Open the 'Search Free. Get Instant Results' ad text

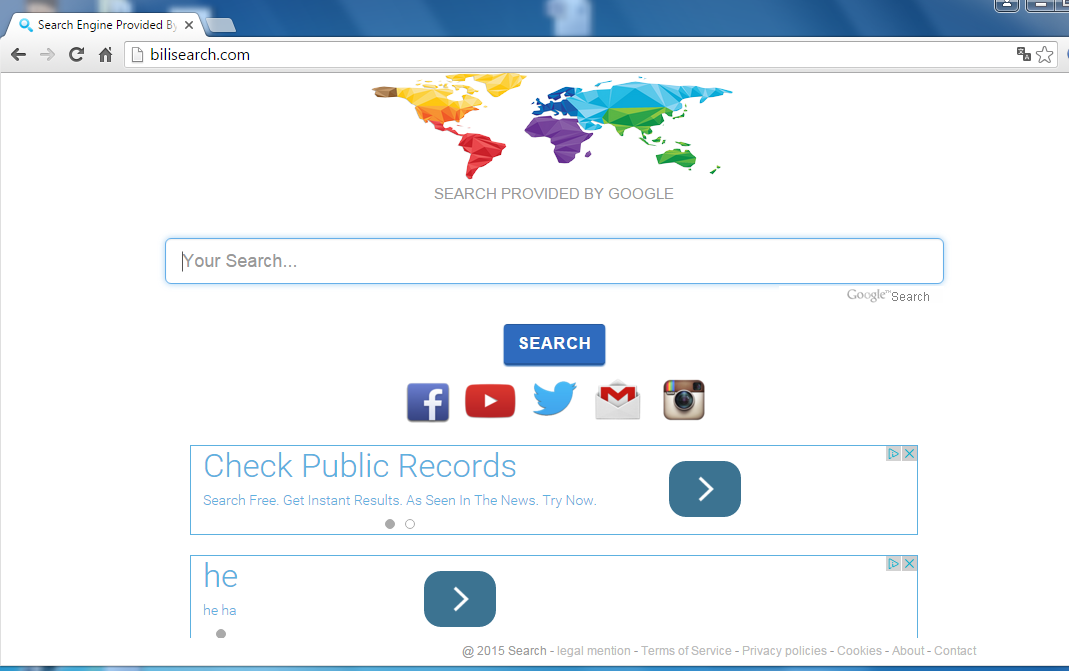click(400, 501)
